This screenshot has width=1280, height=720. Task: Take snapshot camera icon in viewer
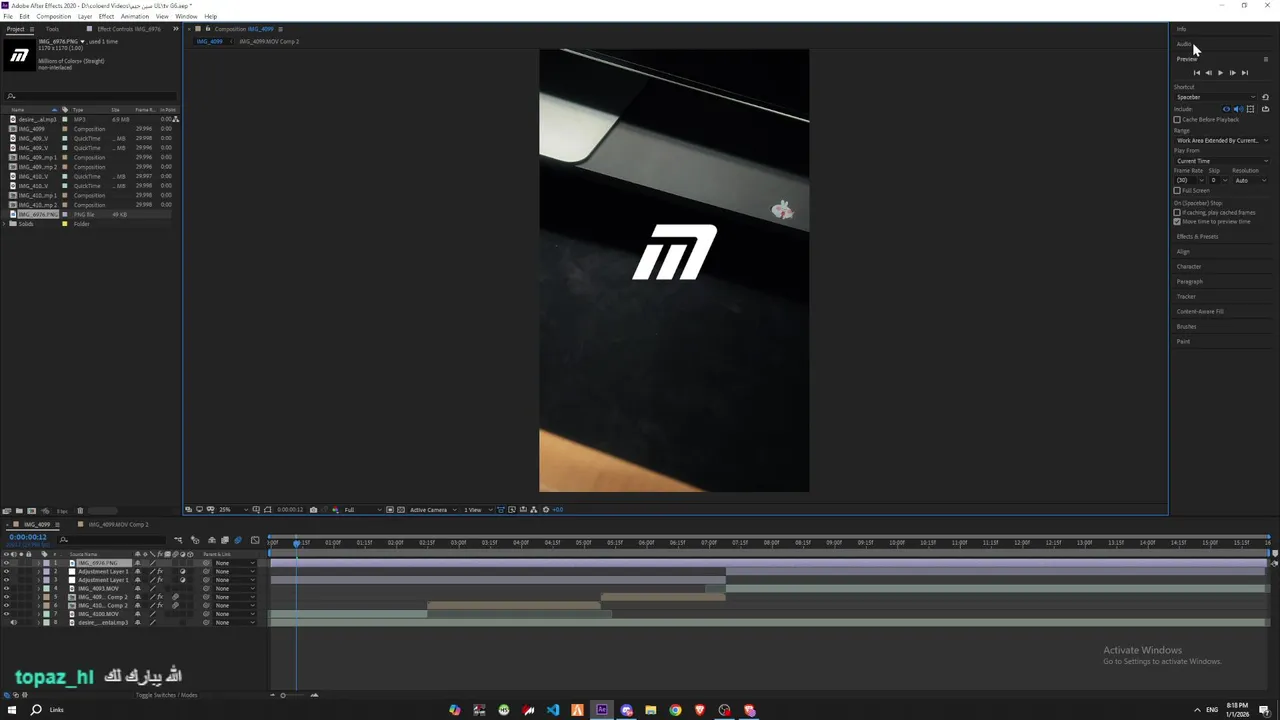click(313, 510)
